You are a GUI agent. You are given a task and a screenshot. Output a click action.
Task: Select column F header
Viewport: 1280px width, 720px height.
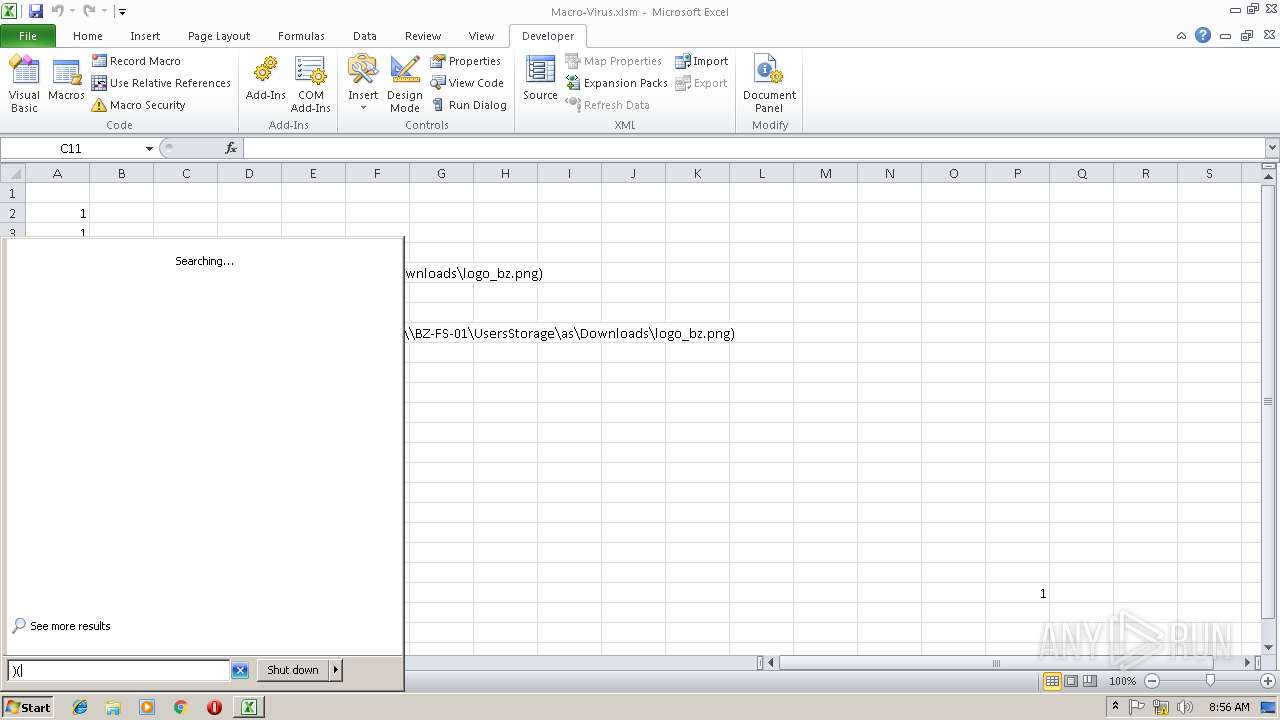click(377, 173)
